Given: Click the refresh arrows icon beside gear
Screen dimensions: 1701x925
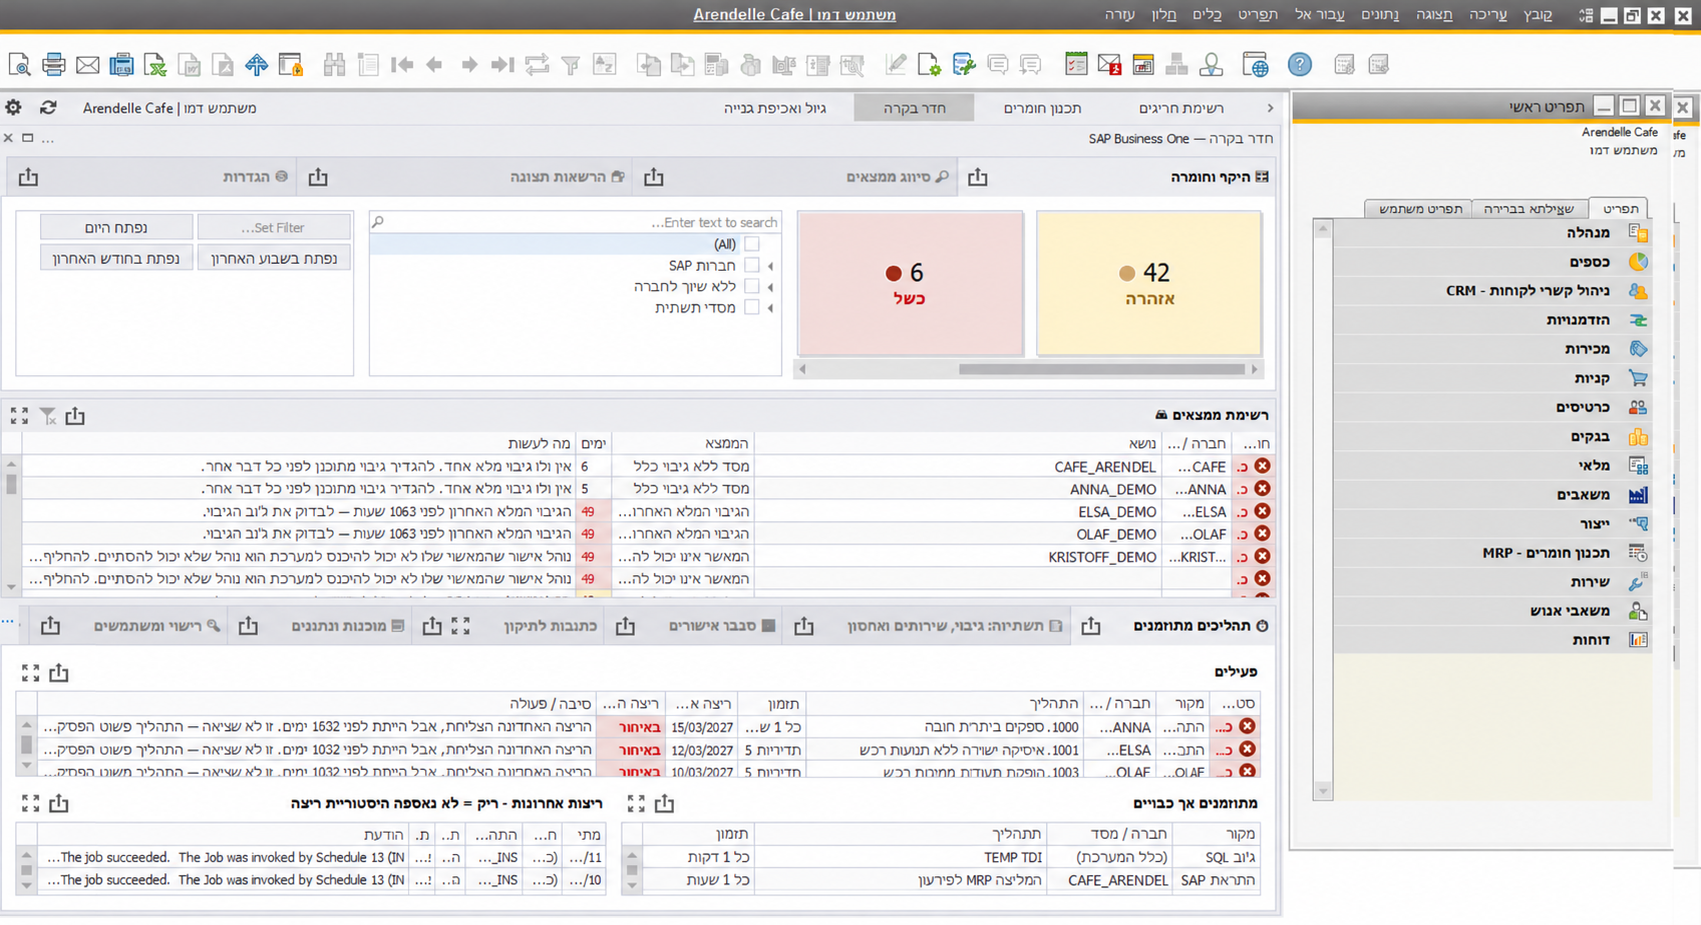Looking at the screenshot, I should (48, 107).
